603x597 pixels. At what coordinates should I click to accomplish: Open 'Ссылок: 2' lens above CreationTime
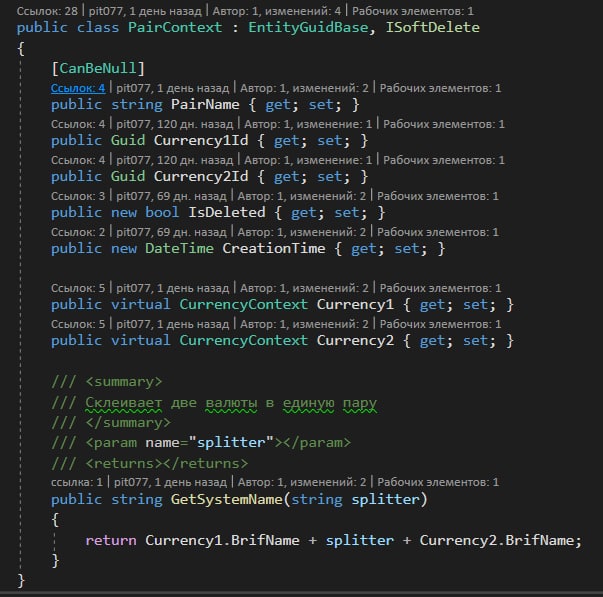[78, 232]
